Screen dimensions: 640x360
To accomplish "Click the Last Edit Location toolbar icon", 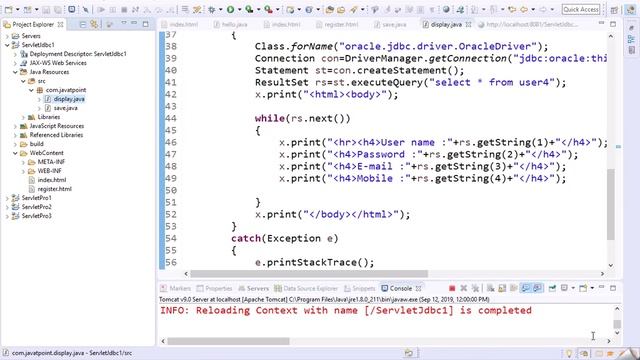I will click(x=512, y=9).
